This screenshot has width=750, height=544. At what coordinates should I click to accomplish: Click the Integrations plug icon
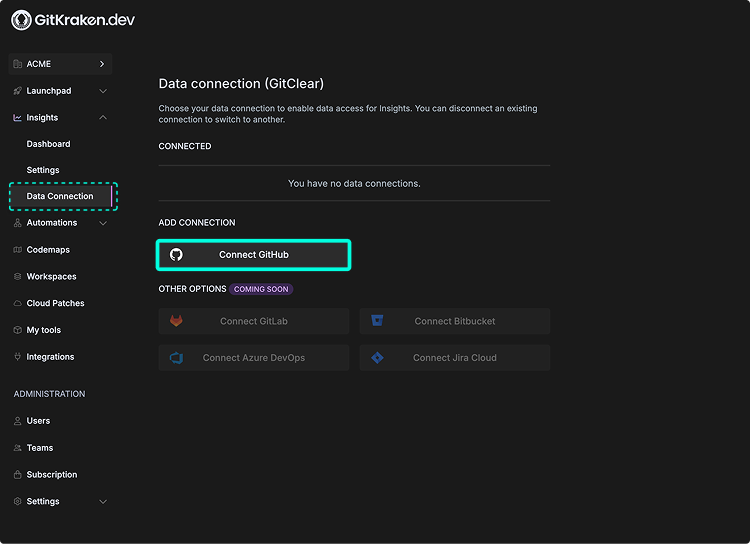click(18, 357)
